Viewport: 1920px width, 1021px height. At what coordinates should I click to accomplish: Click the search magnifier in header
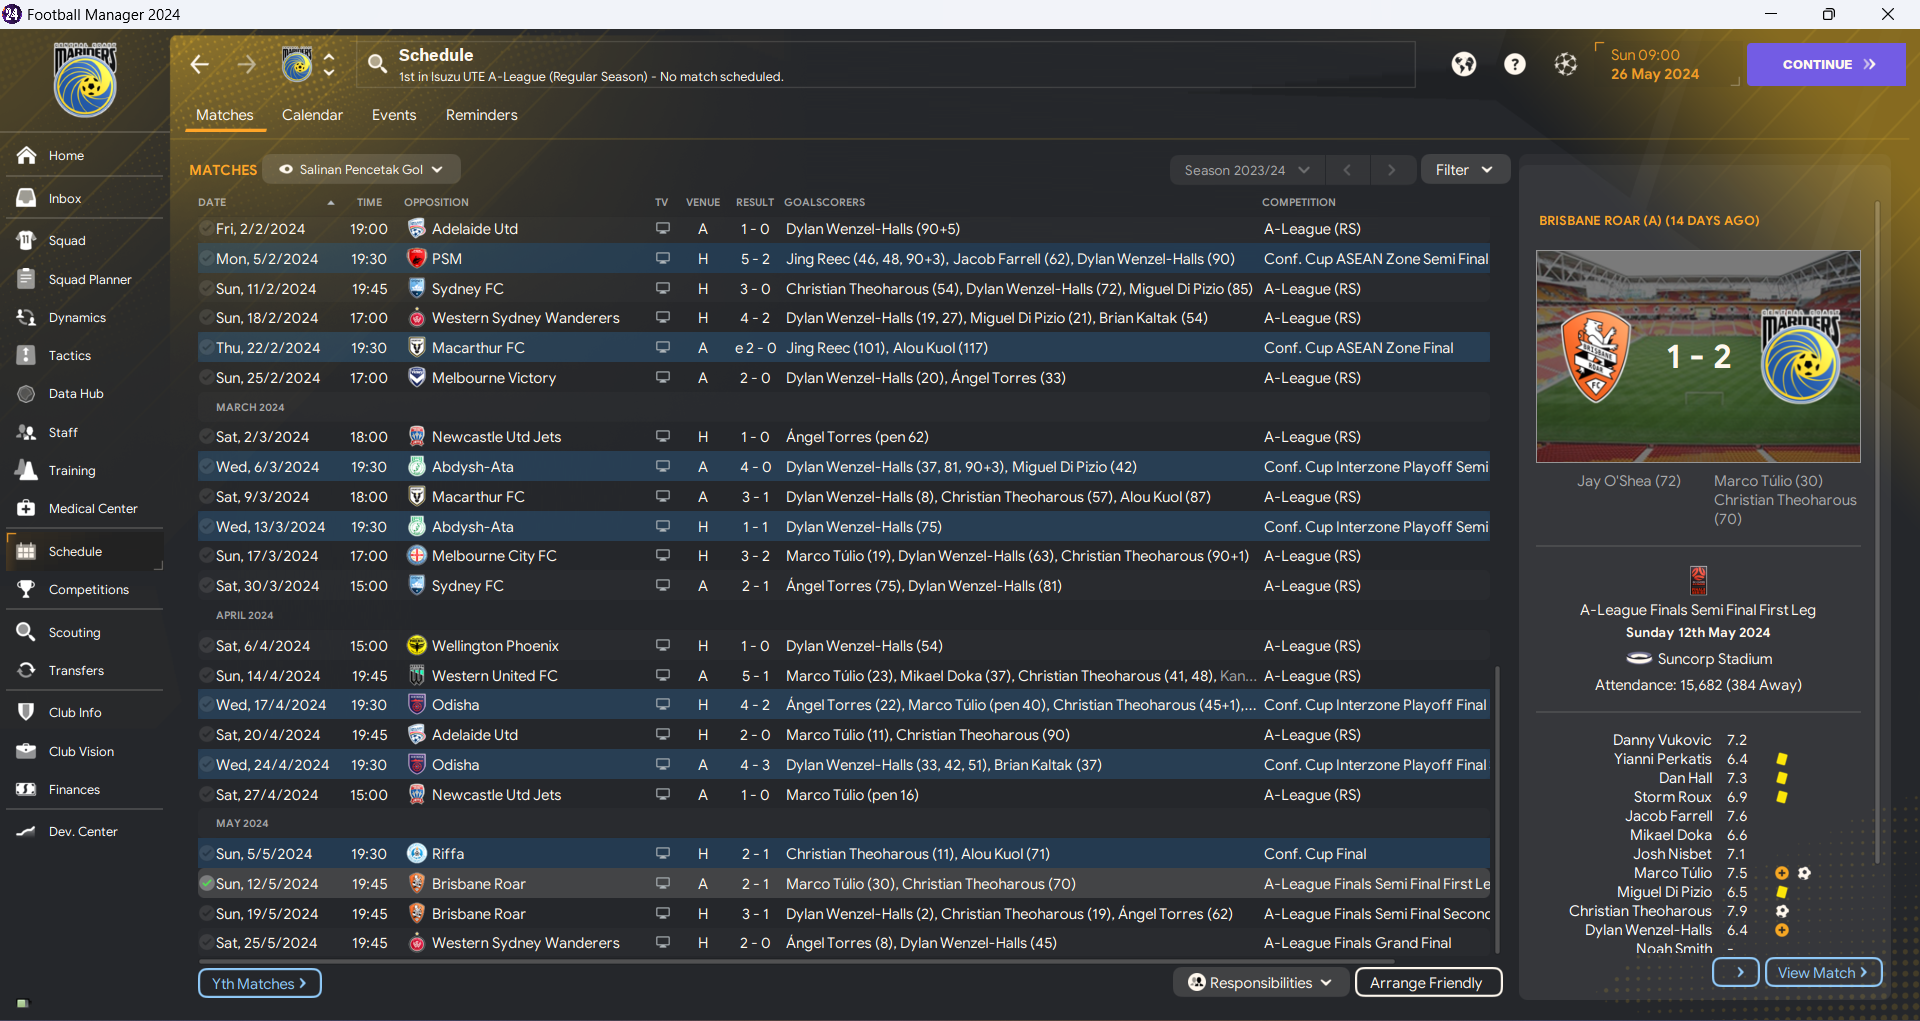coord(377,64)
